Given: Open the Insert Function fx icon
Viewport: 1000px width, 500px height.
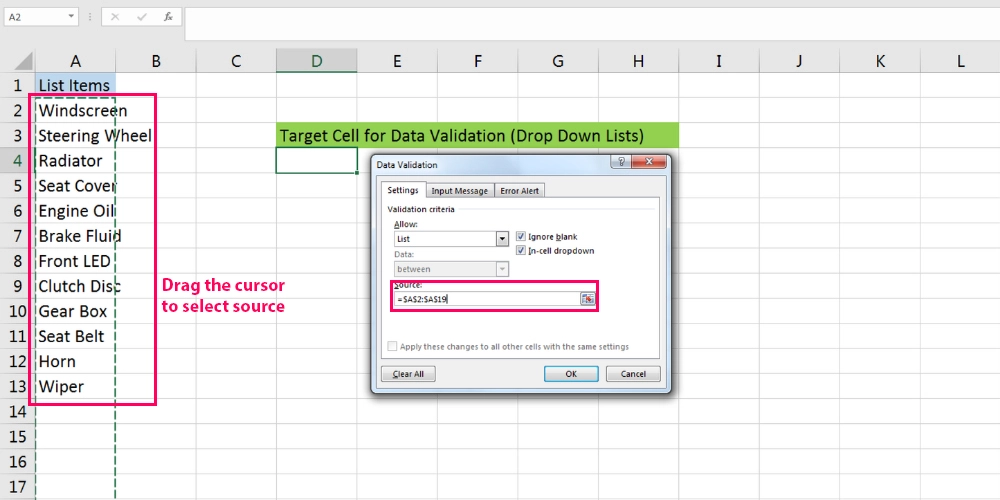Looking at the screenshot, I should pyautogui.click(x=168, y=17).
